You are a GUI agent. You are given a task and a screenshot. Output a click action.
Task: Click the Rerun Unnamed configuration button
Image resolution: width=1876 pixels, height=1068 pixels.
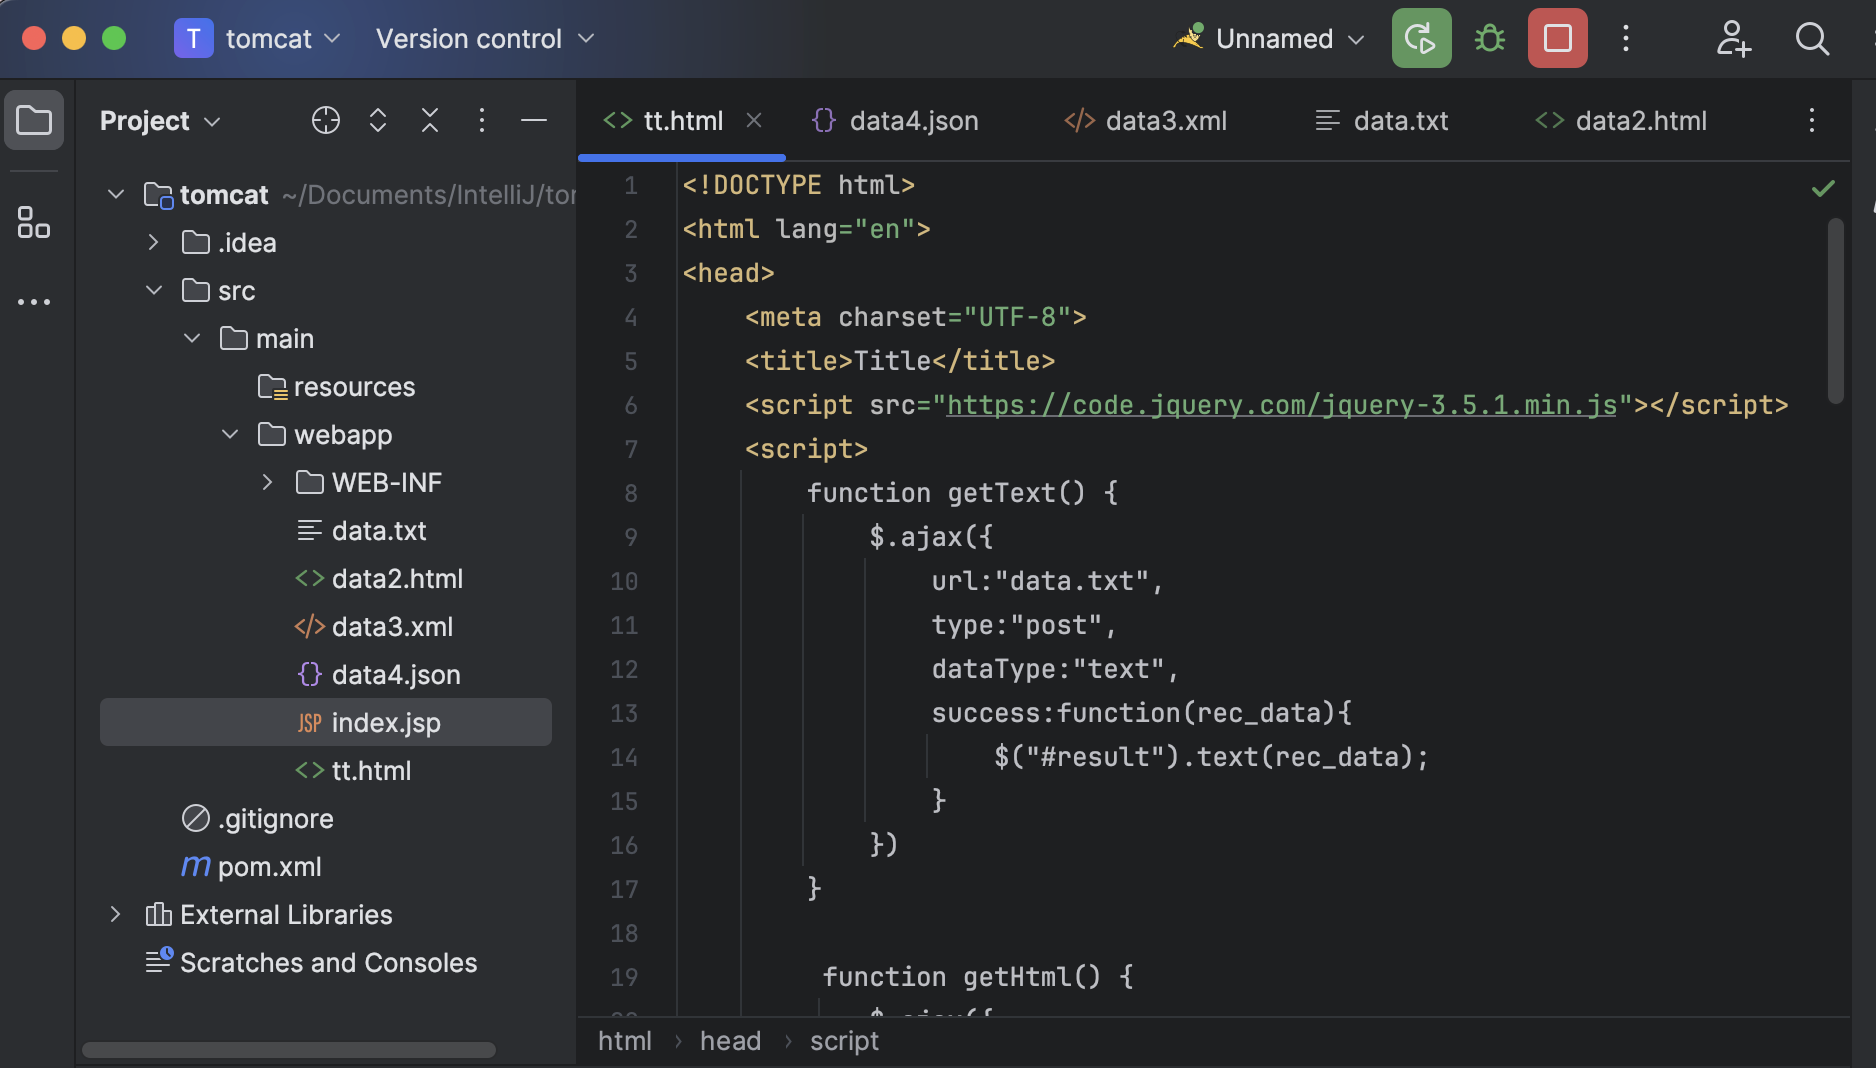point(1421,39)
